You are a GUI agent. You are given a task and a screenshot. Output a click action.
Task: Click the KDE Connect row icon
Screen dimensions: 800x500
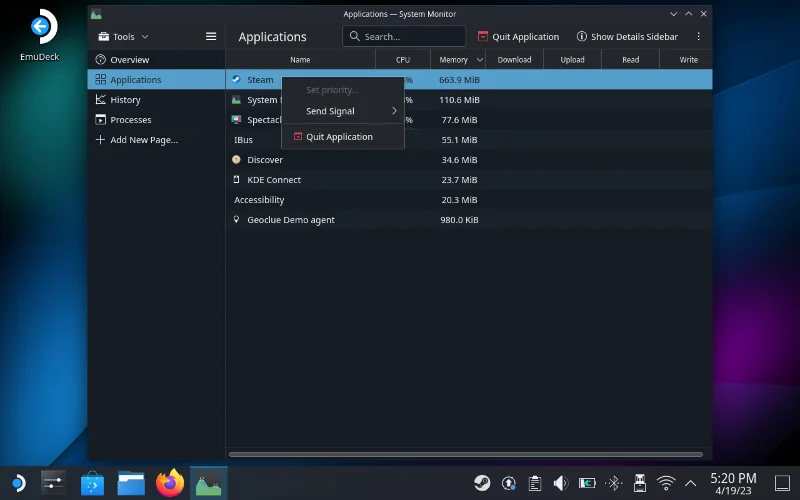point(236,180)
